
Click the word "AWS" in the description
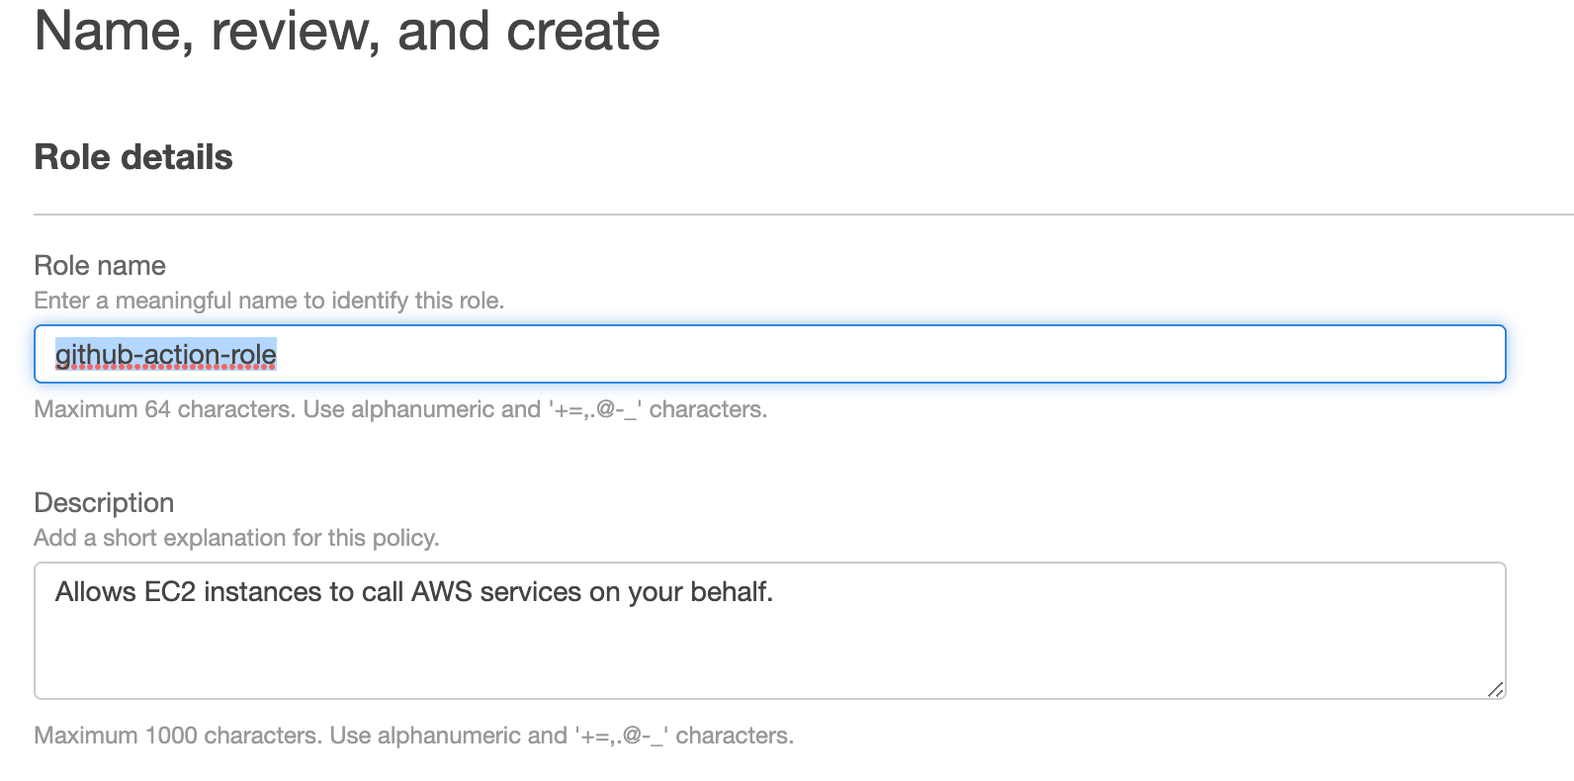441,592
